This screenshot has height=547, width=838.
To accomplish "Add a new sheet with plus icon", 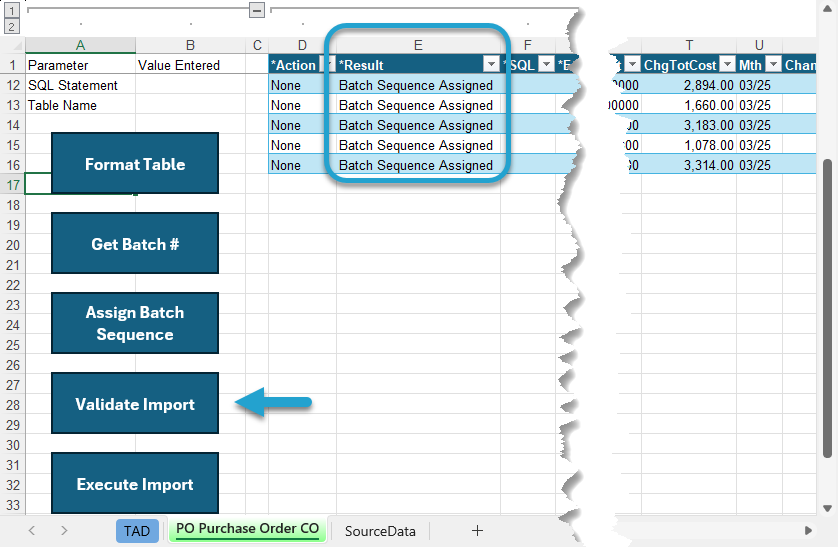I will [477, 530].
